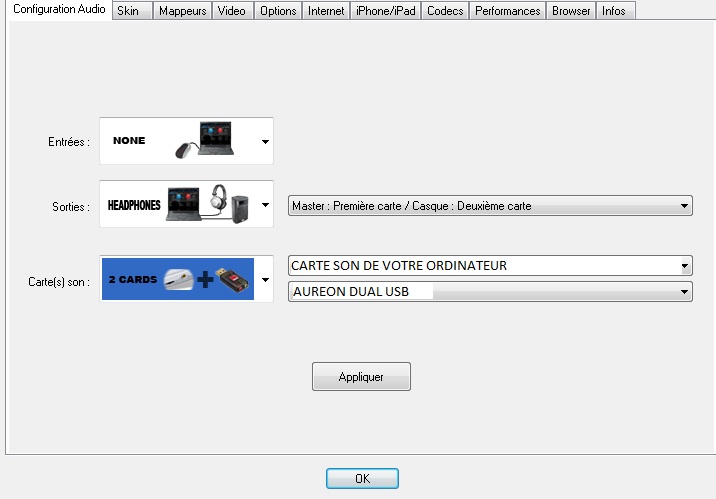Screen dimensions: 716x499
Task: Go to the Options tab
Action: tap(278, 11)
